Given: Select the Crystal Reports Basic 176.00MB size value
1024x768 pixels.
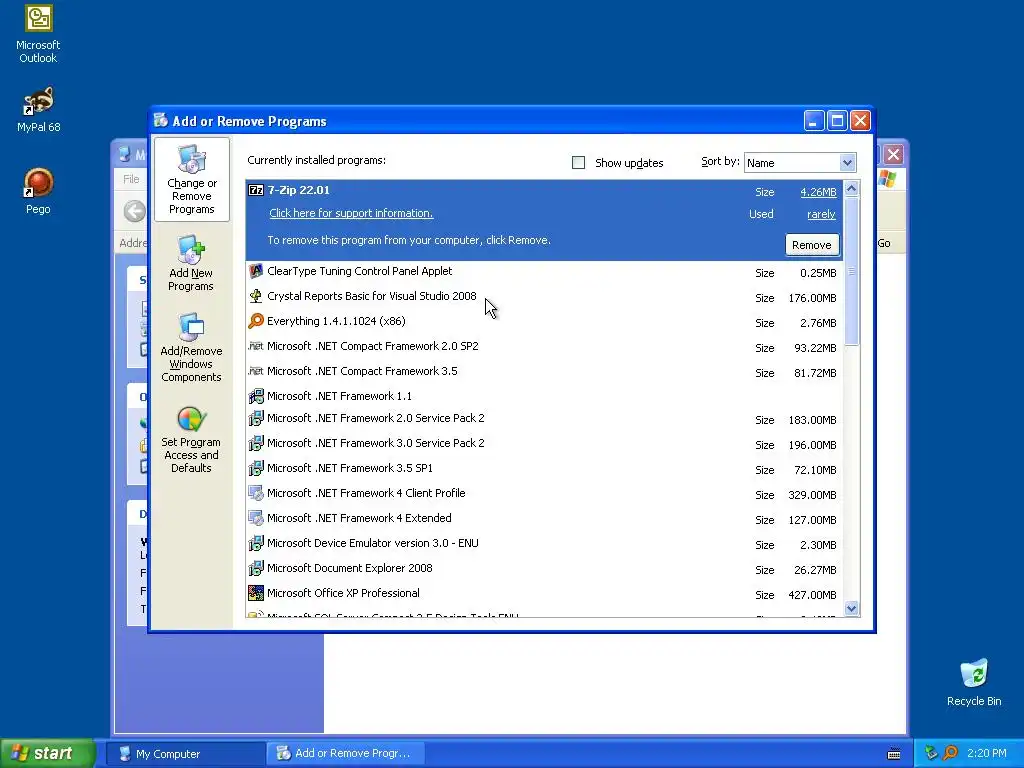Looking at the screenshot, I should pos(812,298).
